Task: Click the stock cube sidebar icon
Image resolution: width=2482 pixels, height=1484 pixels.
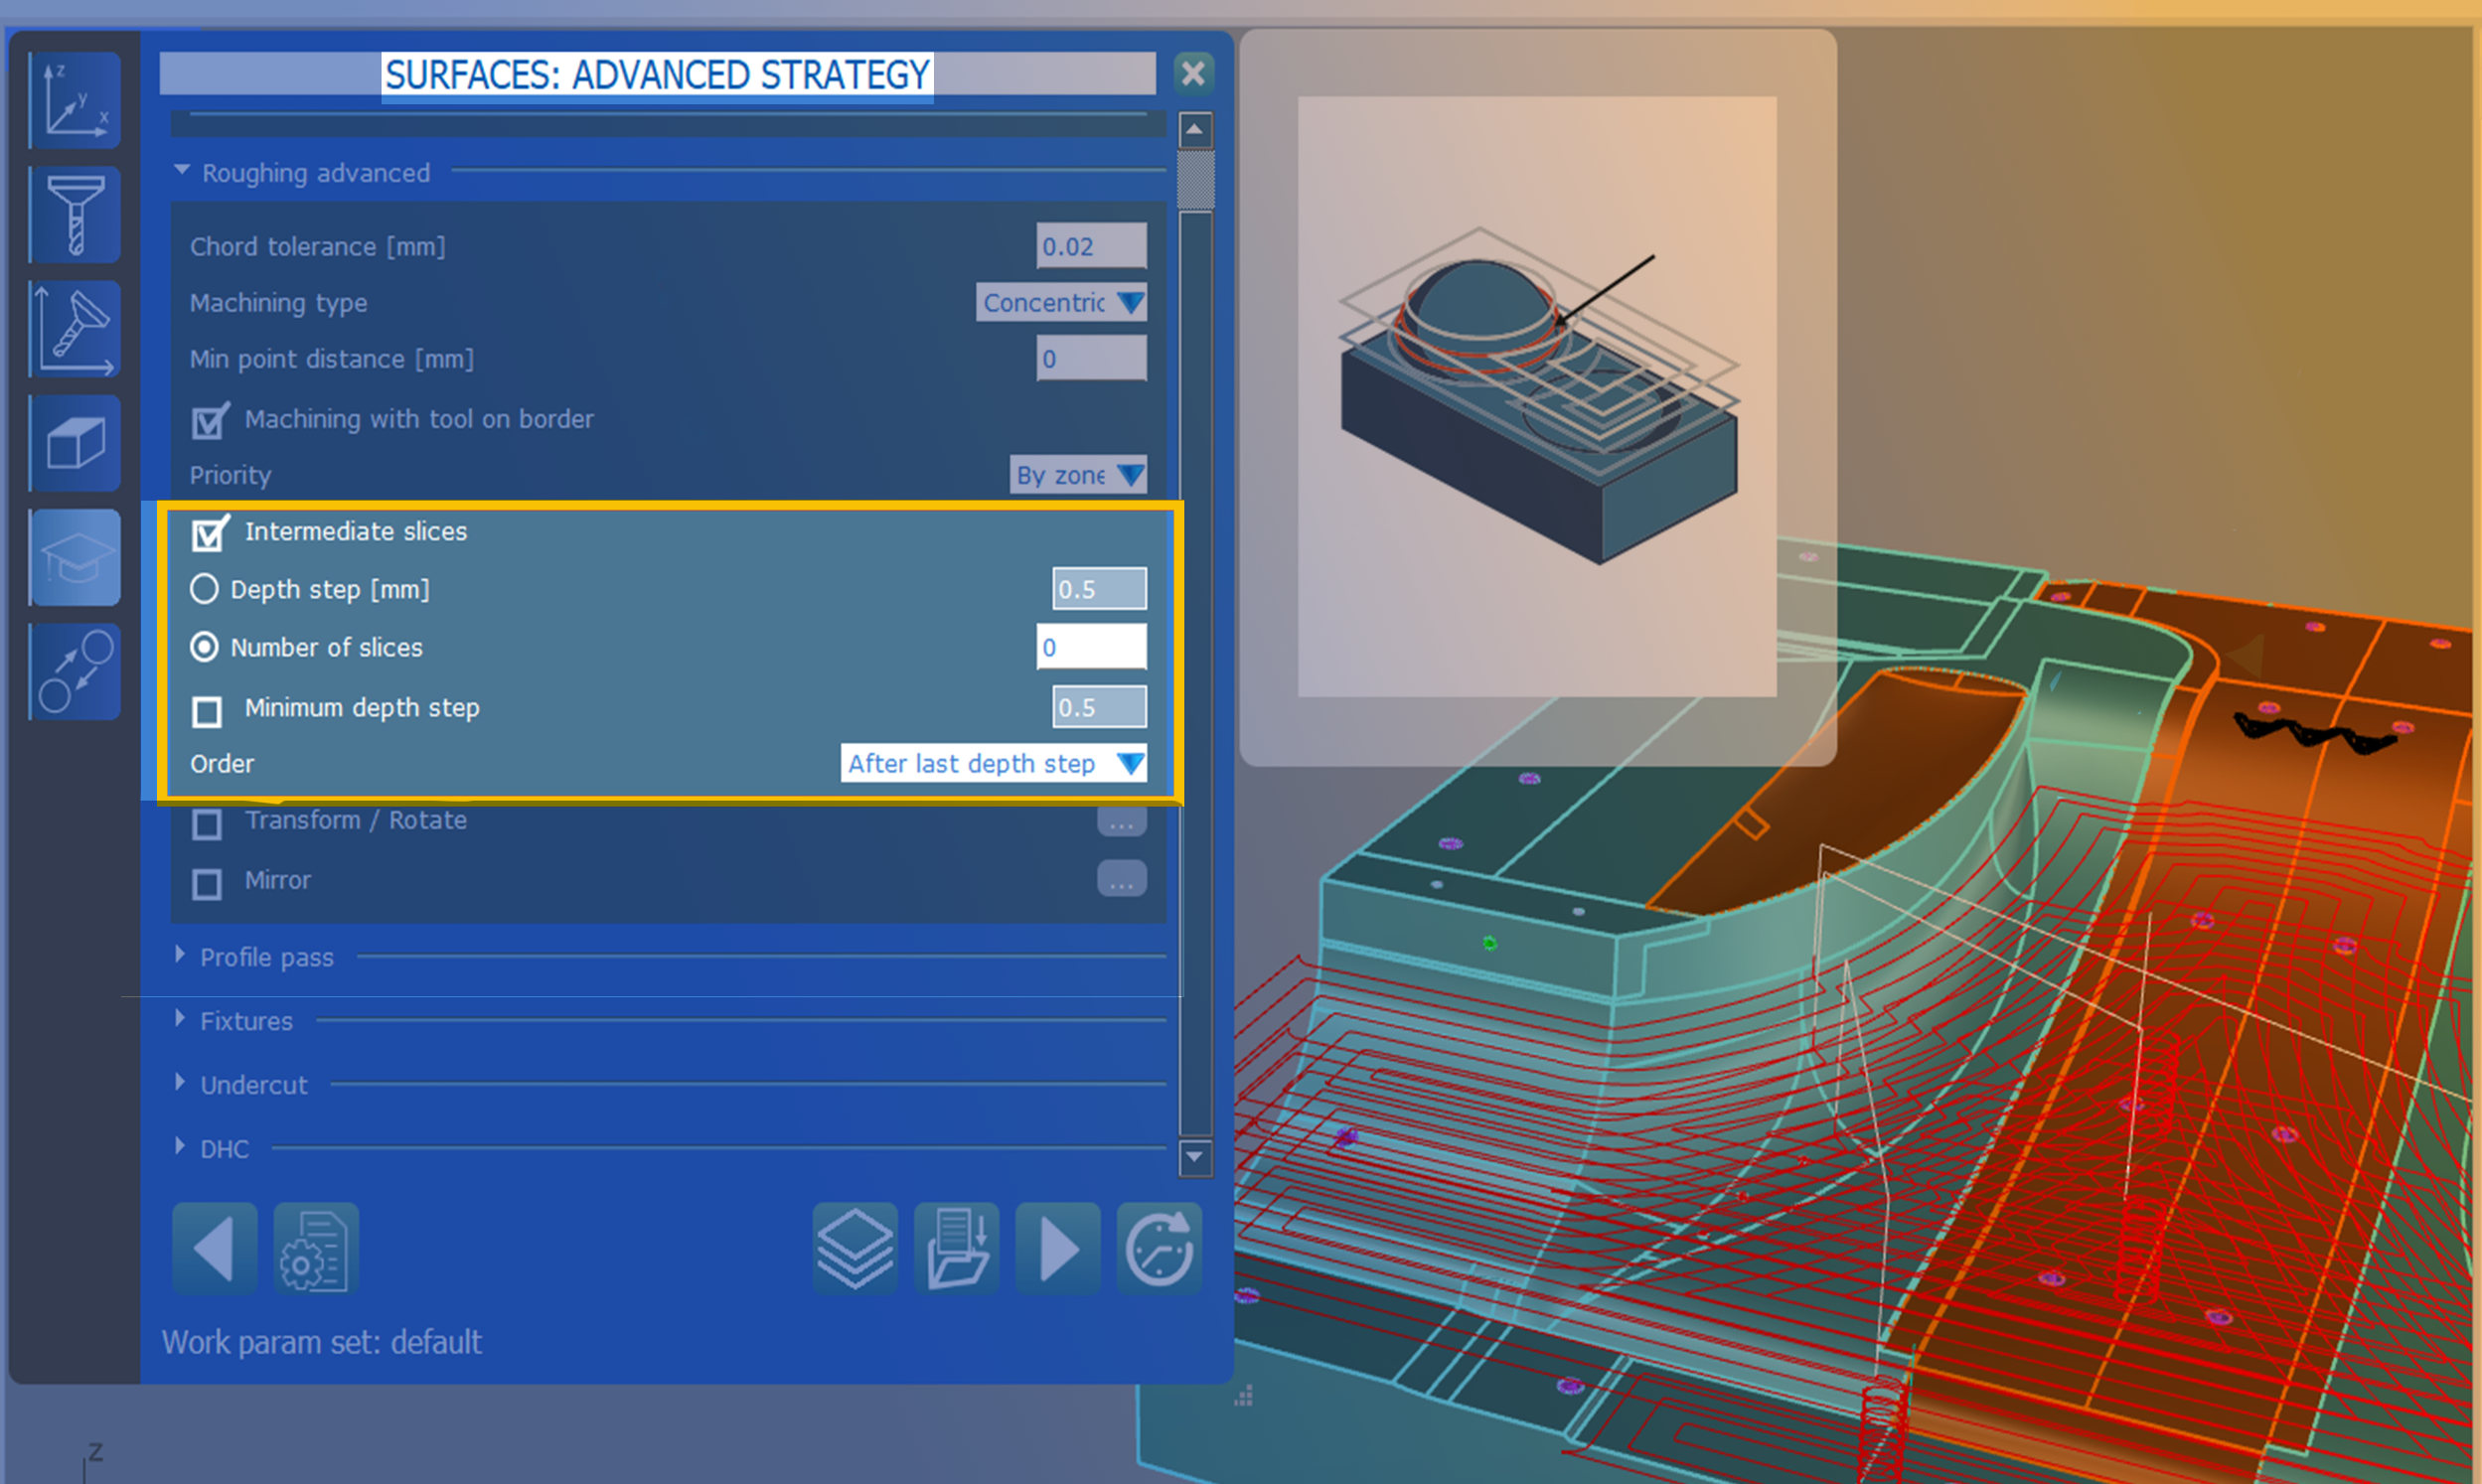Action: (75, 443)
